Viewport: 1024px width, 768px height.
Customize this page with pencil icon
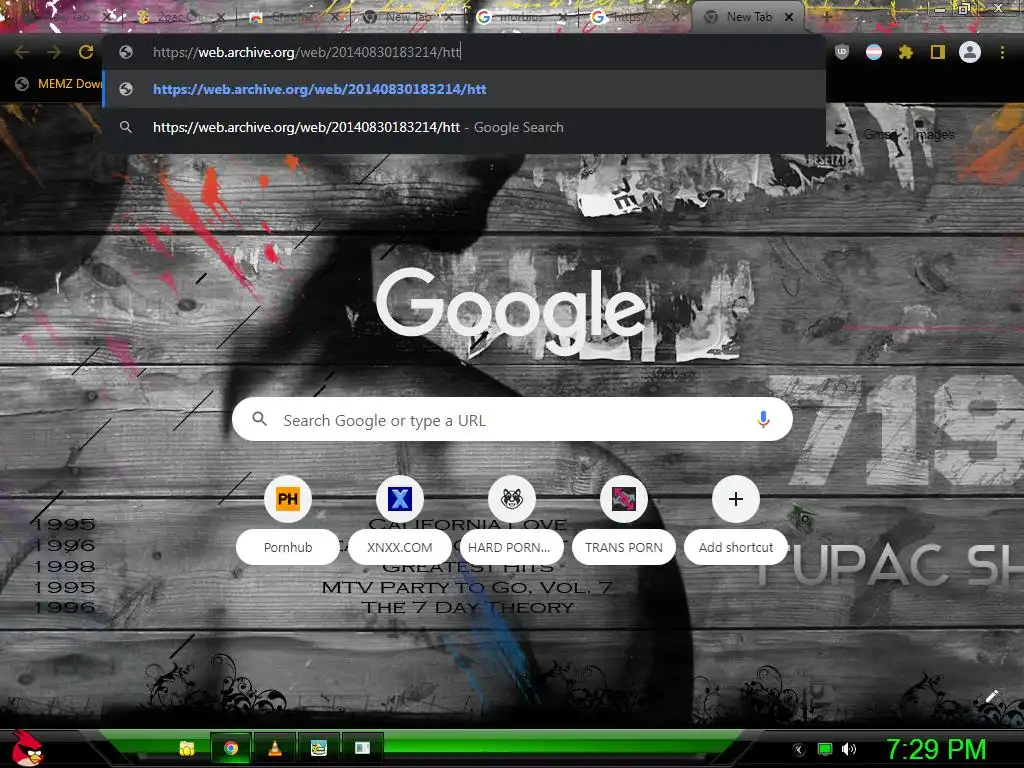point(991,696)
